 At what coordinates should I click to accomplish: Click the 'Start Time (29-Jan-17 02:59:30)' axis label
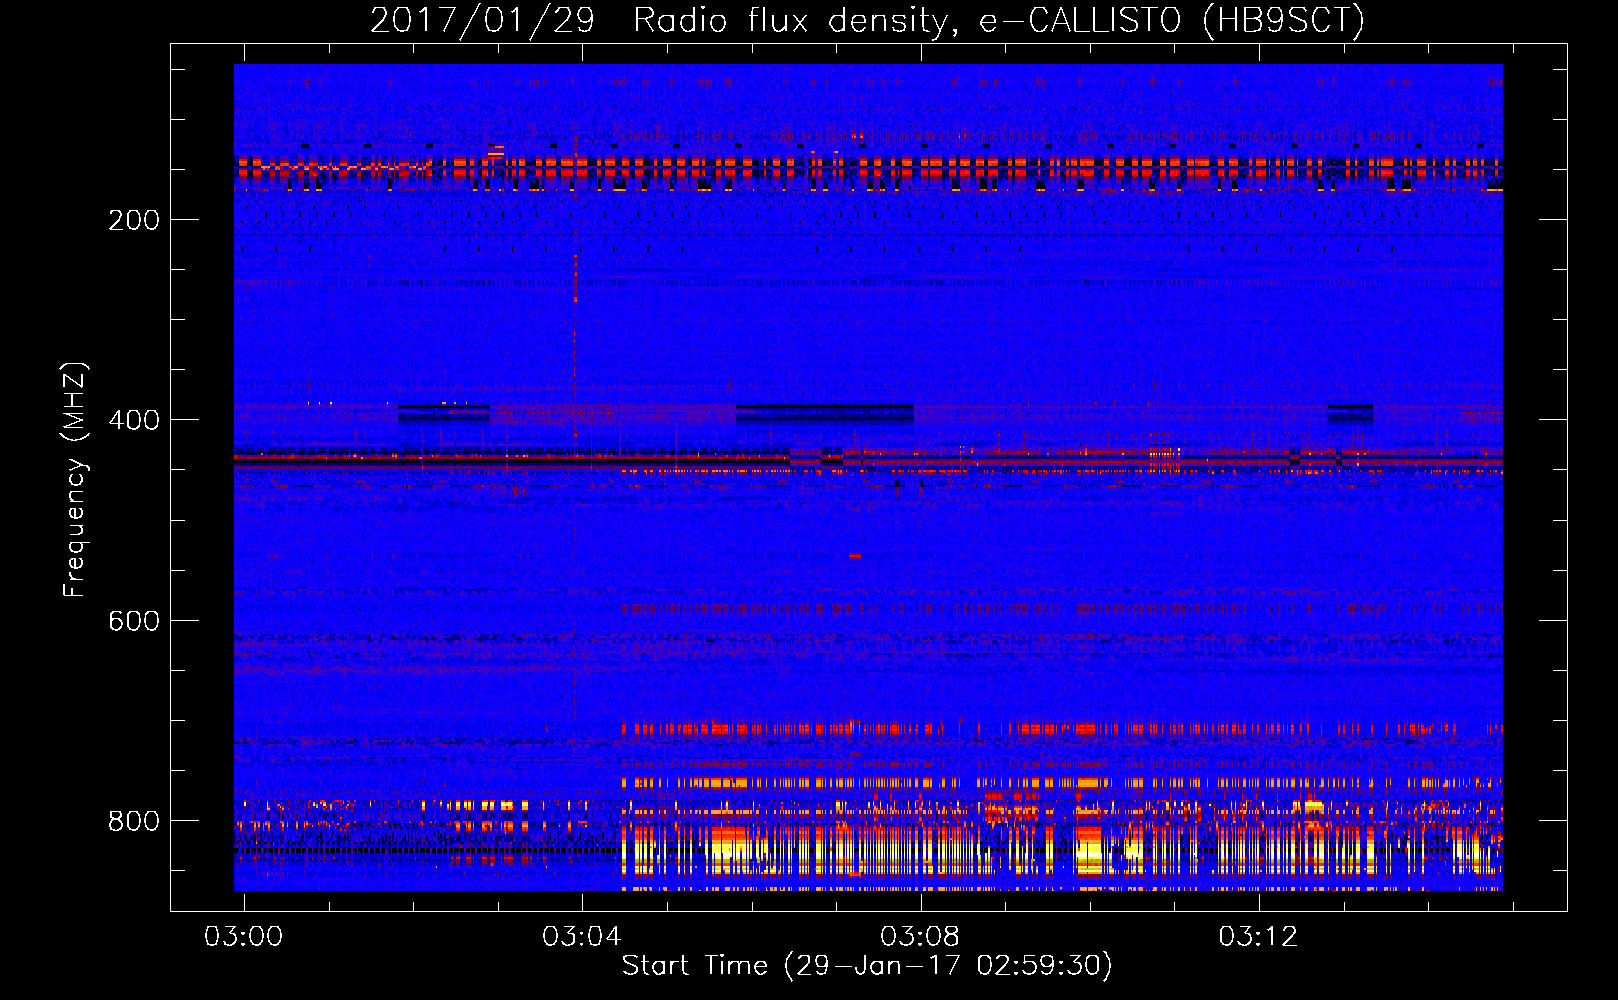tap(867, 966)
